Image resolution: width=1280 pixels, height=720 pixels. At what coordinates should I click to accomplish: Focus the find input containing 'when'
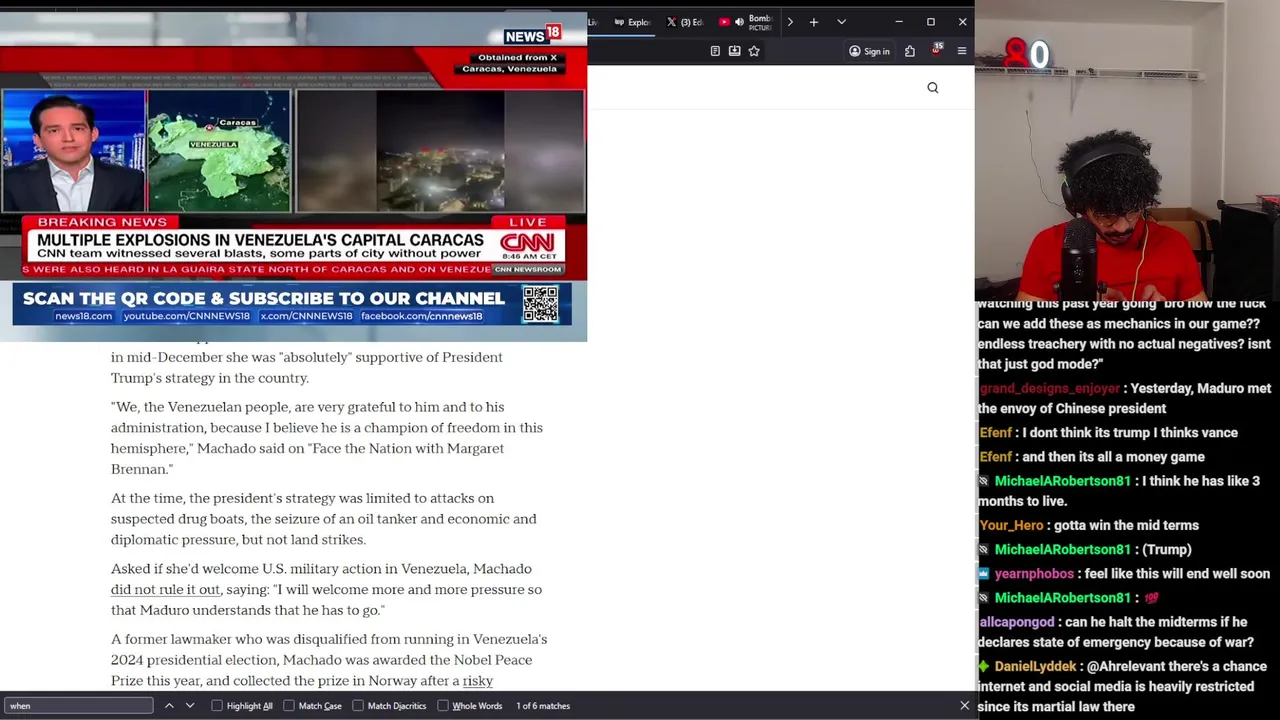tap(79, 706)
